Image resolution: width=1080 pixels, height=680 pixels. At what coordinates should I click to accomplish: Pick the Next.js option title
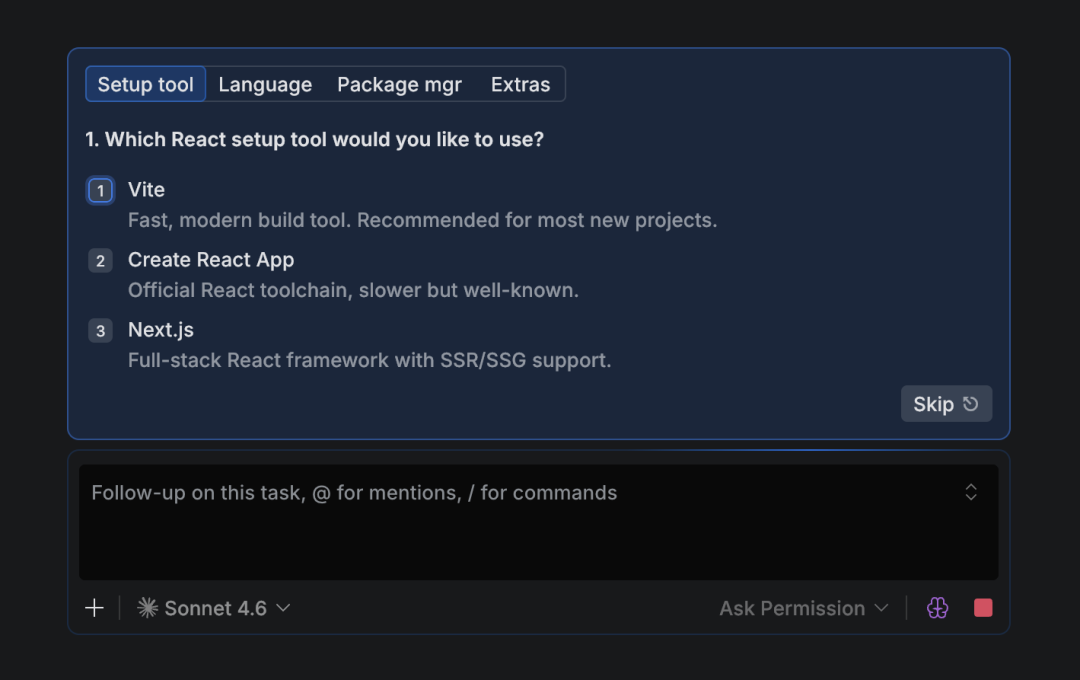(x=160, y=330)
